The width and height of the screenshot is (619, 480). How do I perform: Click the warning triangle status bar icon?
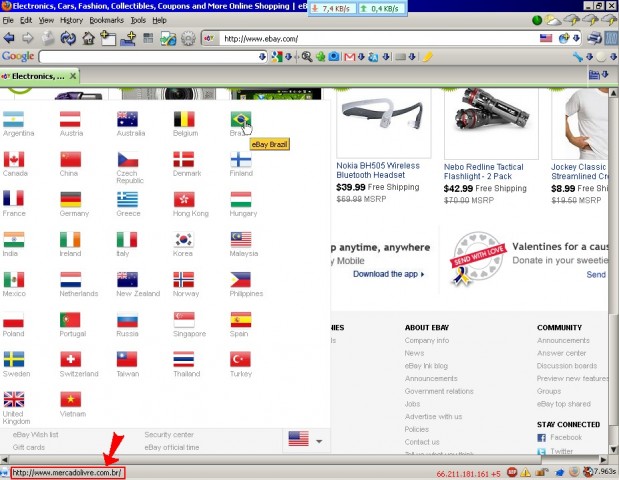(x=525, y=472)
